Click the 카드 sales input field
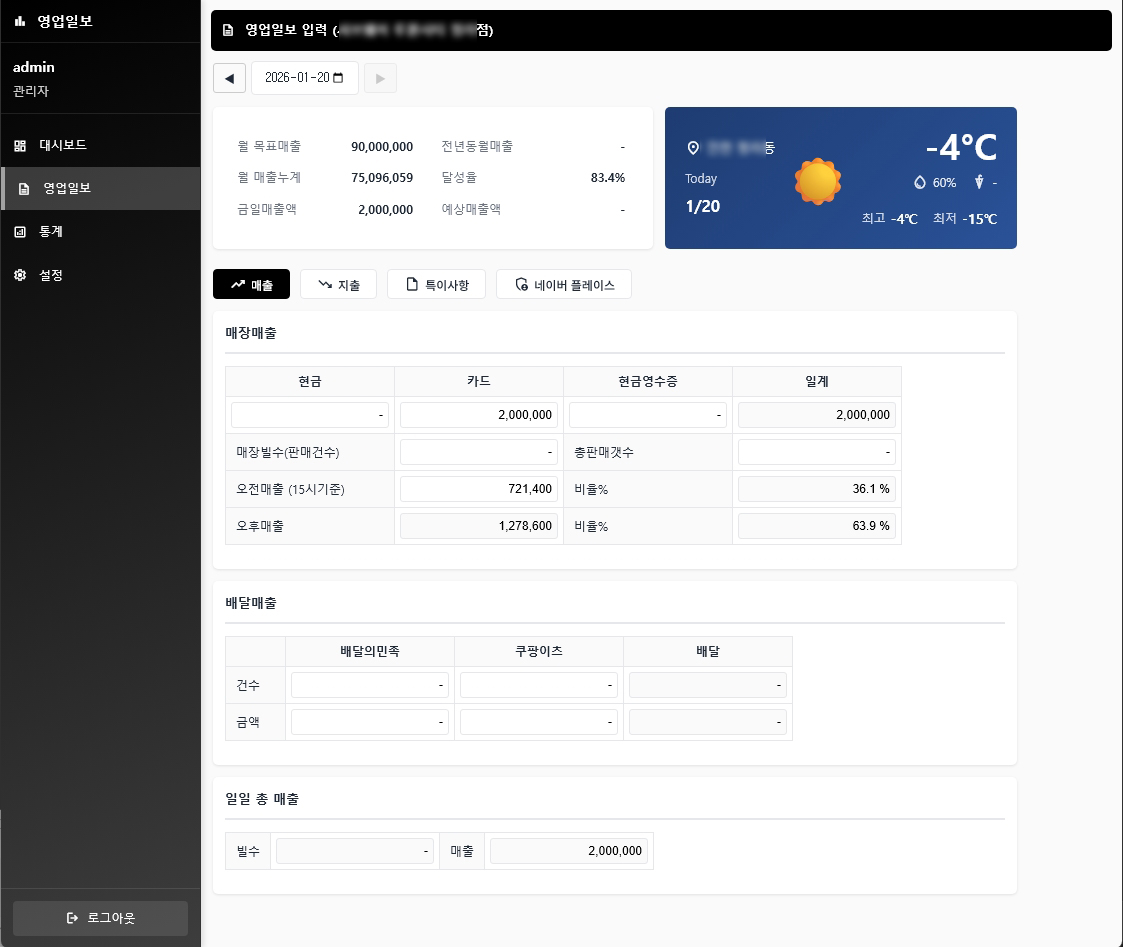Viewport: 1123px width, 947px height. coord(479,415)
